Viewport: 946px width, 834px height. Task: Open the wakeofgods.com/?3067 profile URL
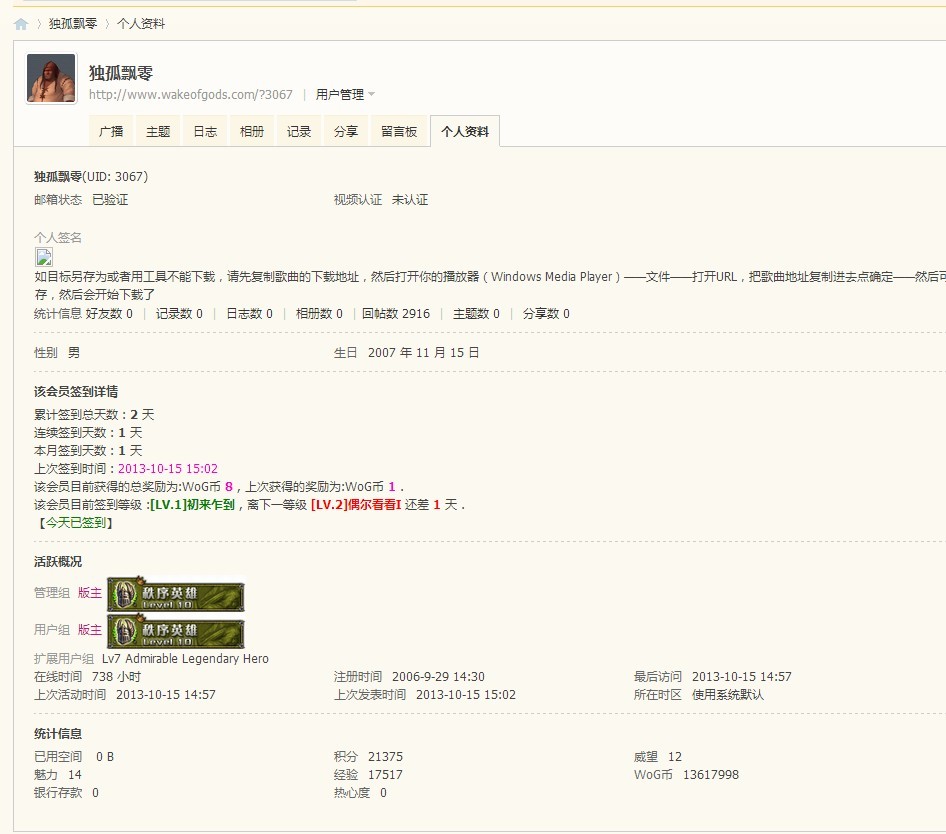(x=191, y=94)
